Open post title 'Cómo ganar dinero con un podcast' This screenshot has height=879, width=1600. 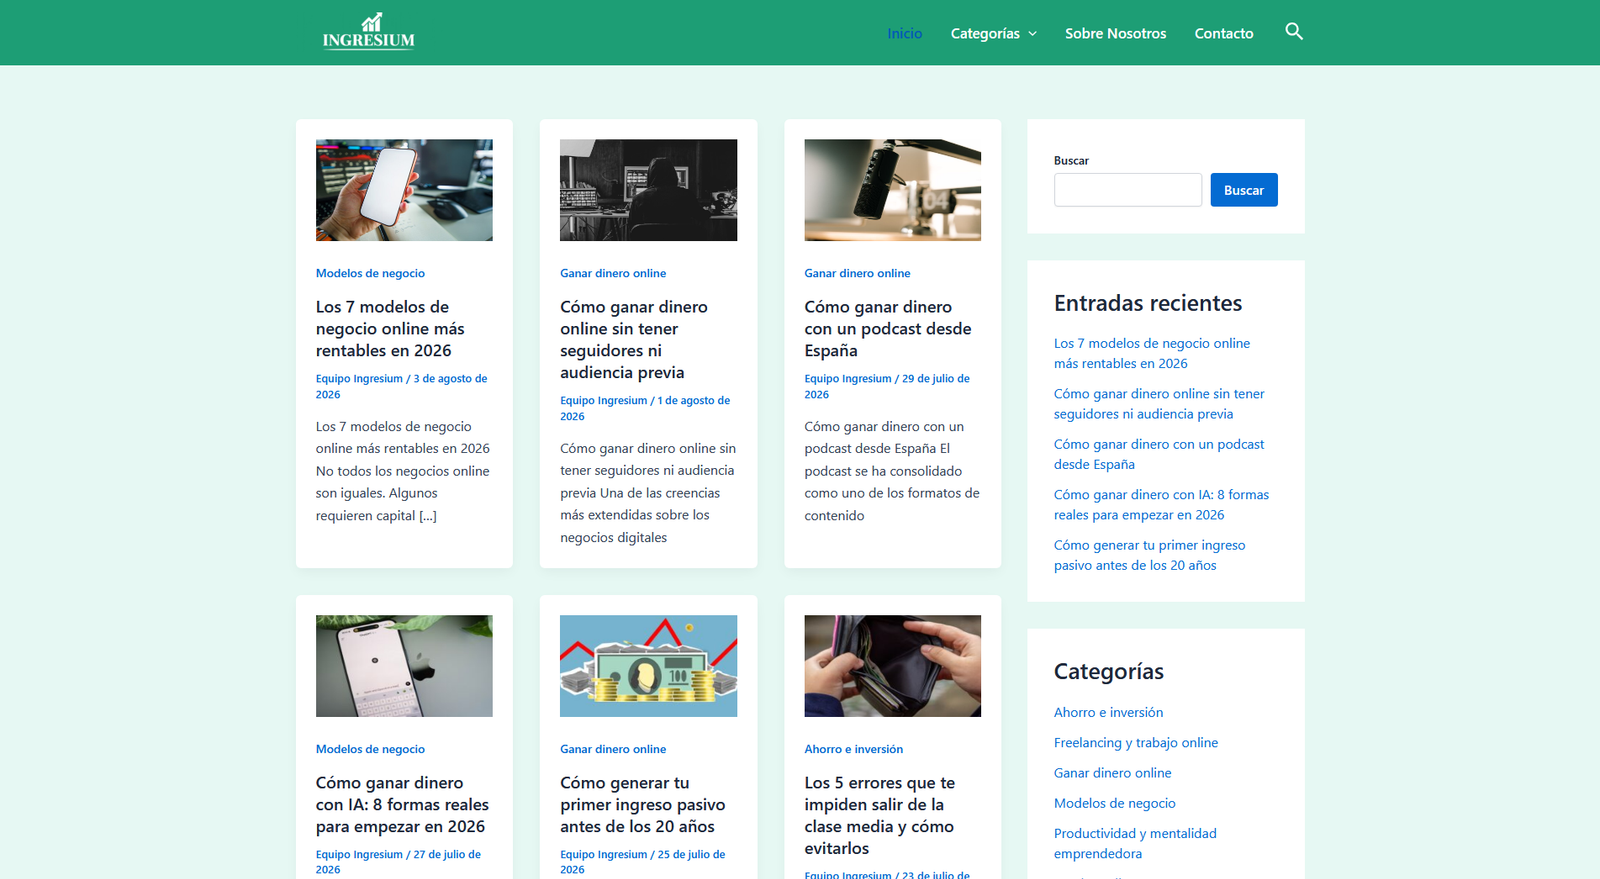(888, 329)
